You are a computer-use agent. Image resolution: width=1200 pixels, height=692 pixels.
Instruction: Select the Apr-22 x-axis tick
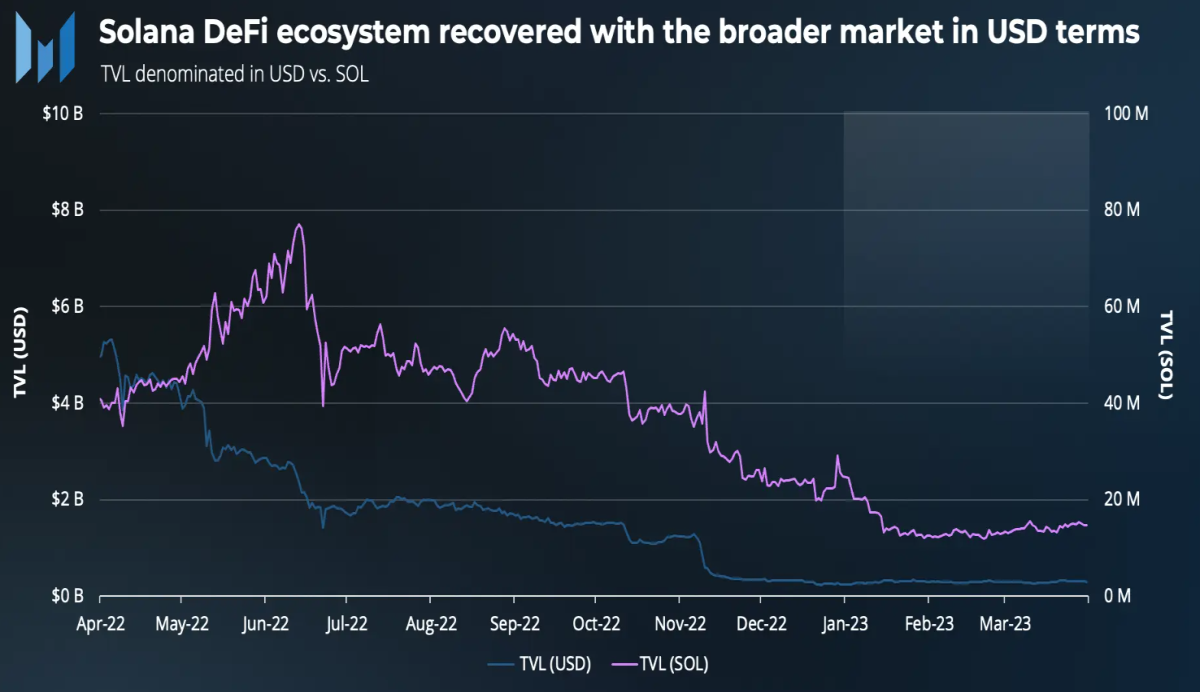coord(100,623)
